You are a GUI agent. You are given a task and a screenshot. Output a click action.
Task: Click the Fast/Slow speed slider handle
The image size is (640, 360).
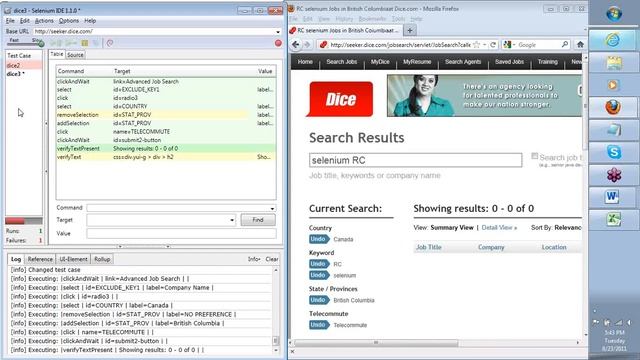click(41, 44)
